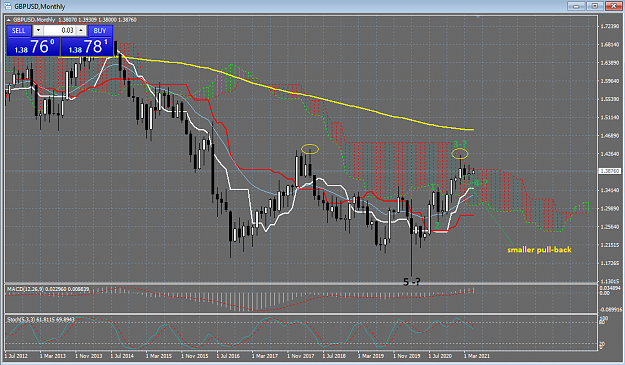Viewport: 625px width, 365px height.
Task: Select the green '3-?' wave label
Action: (x=460, y=144)
